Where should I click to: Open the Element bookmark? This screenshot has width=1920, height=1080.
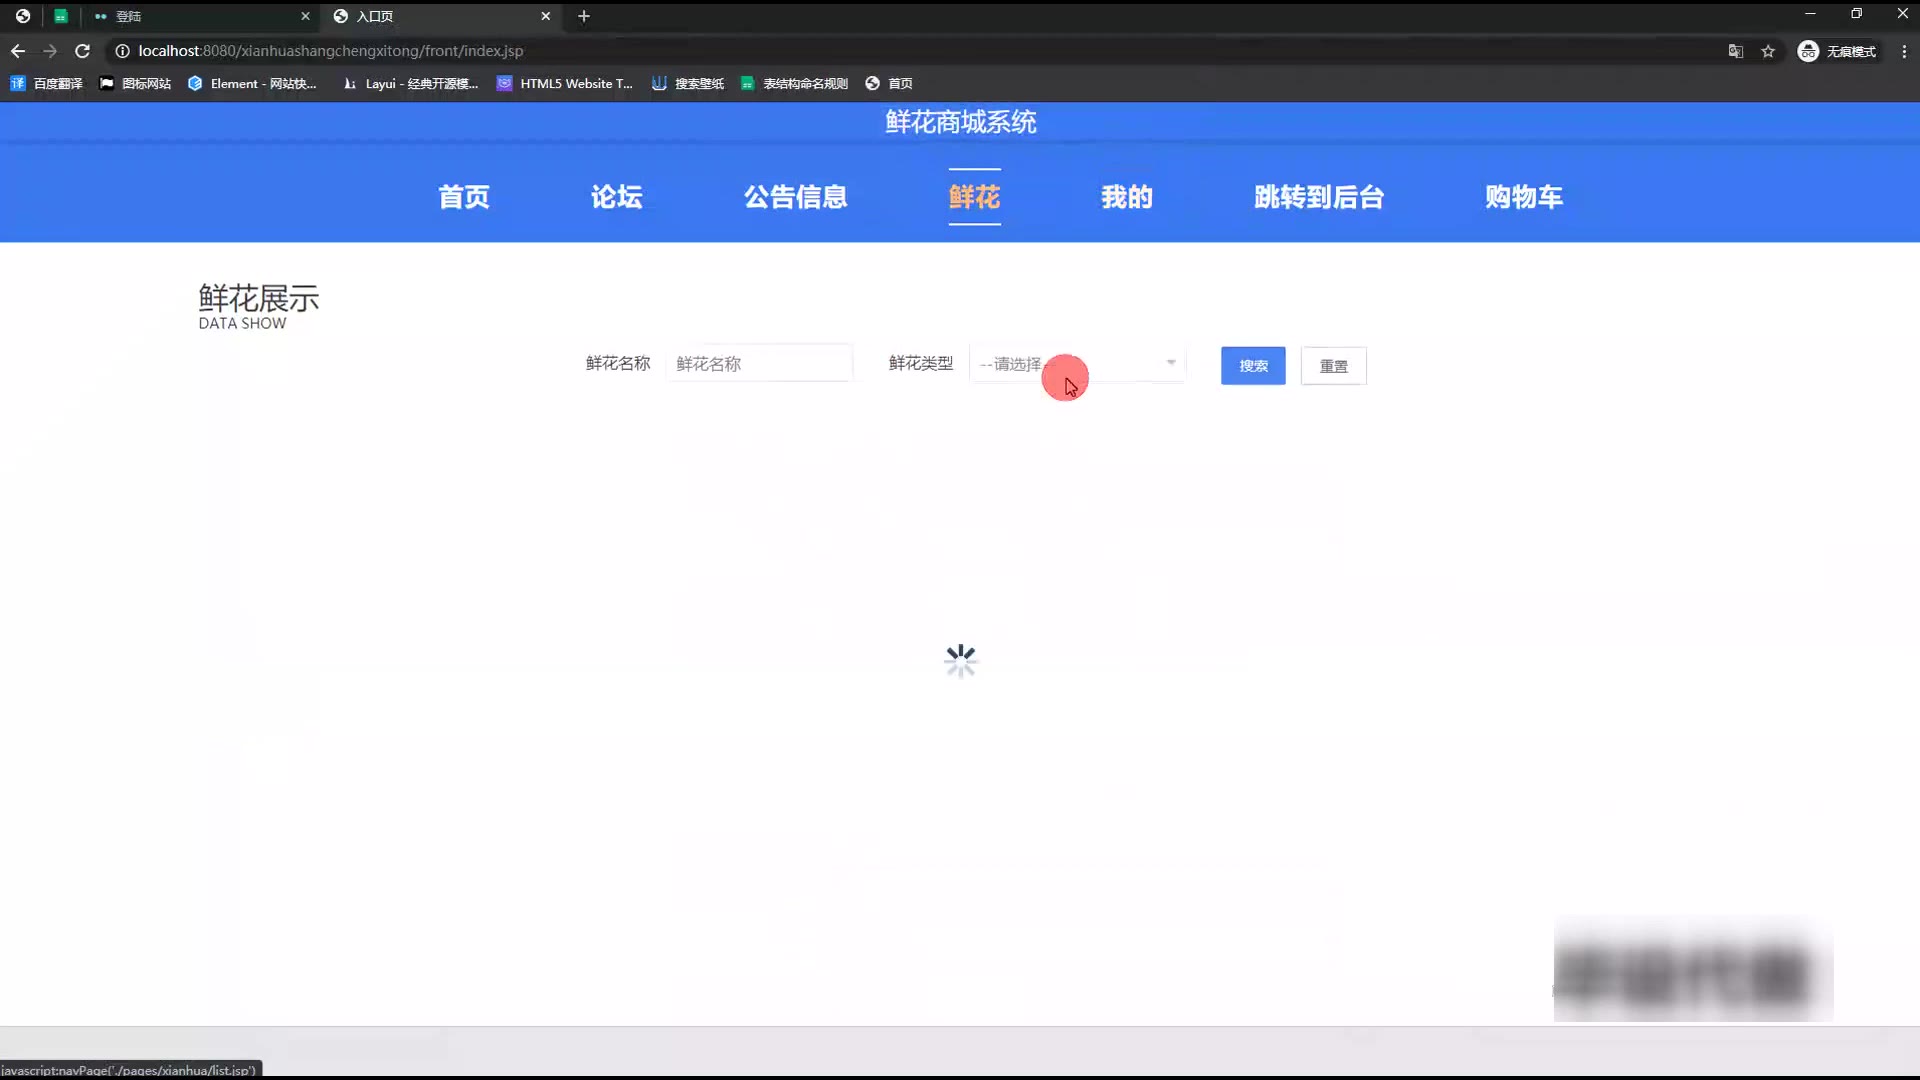pos(252,84)
